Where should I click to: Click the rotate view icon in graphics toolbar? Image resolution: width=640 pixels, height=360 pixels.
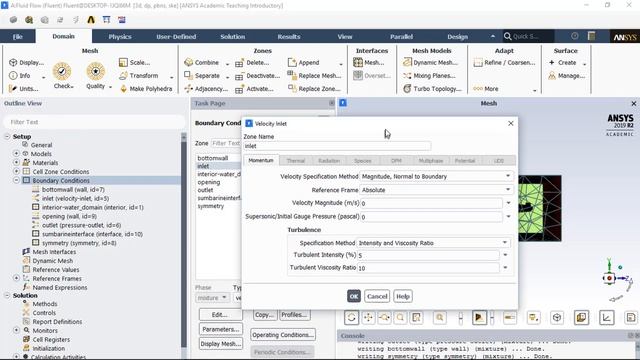[x=351, y=317]
